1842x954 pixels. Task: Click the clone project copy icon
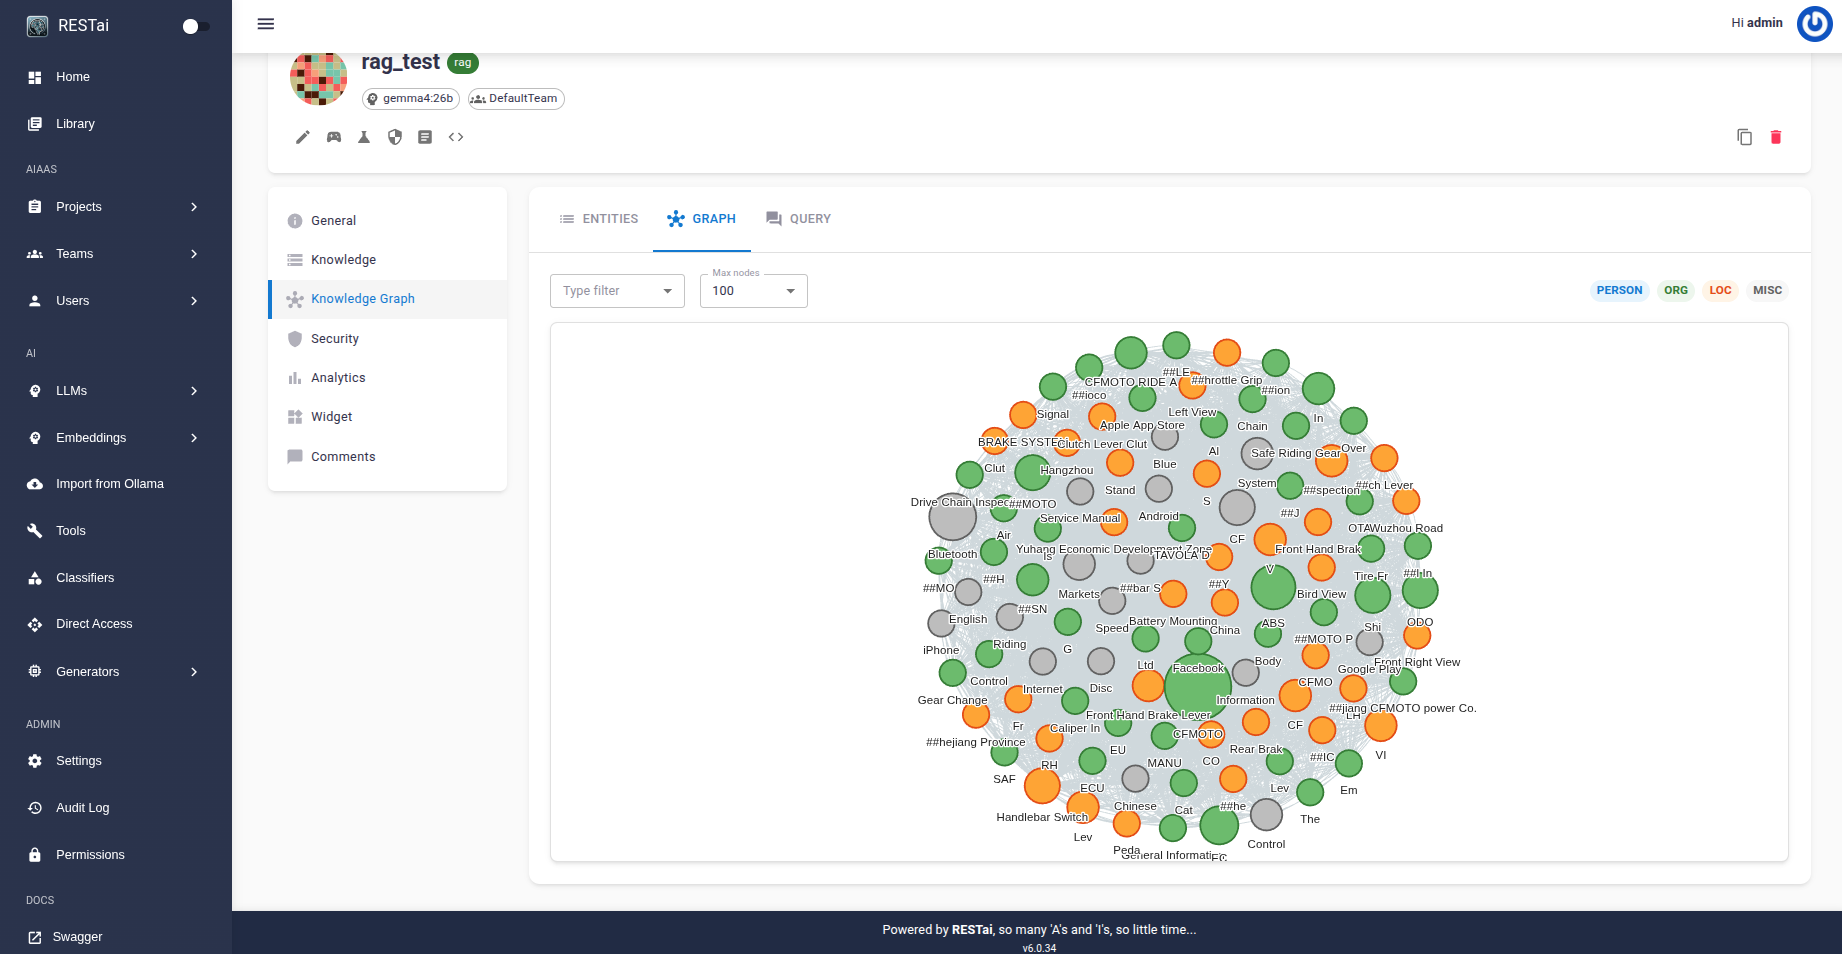point(1745,137)
